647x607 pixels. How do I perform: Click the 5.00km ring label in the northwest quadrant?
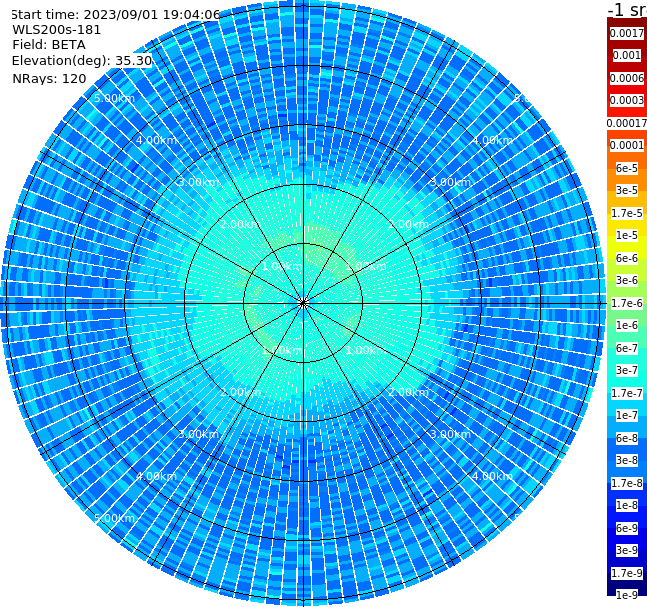point(114,98)
